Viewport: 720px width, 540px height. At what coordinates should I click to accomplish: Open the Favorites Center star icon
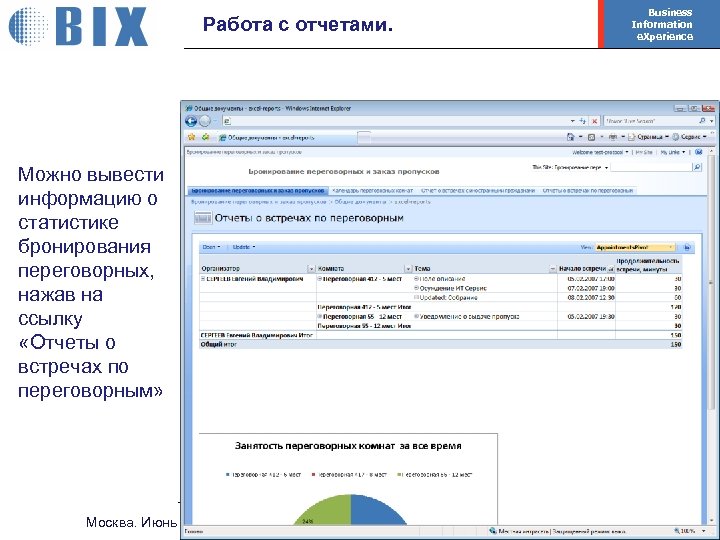pyautogui.click(x=191, y=137)
